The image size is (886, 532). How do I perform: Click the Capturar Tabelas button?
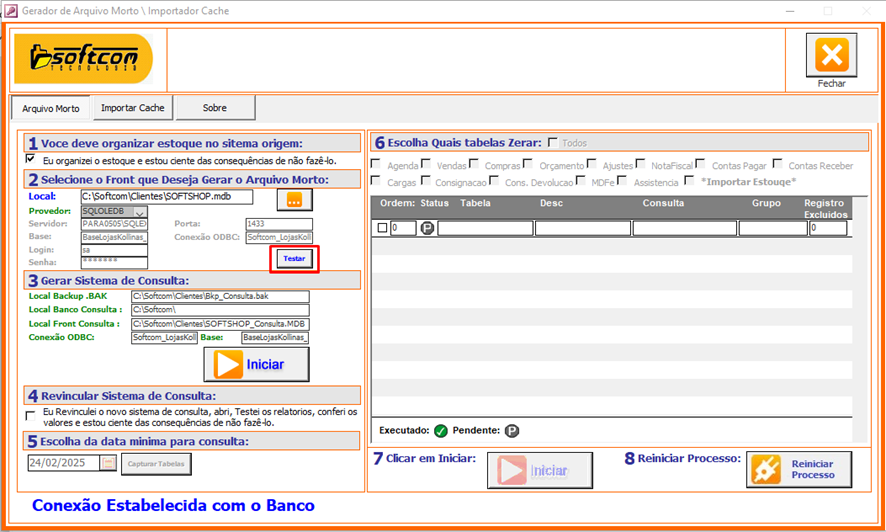[155, 464]
